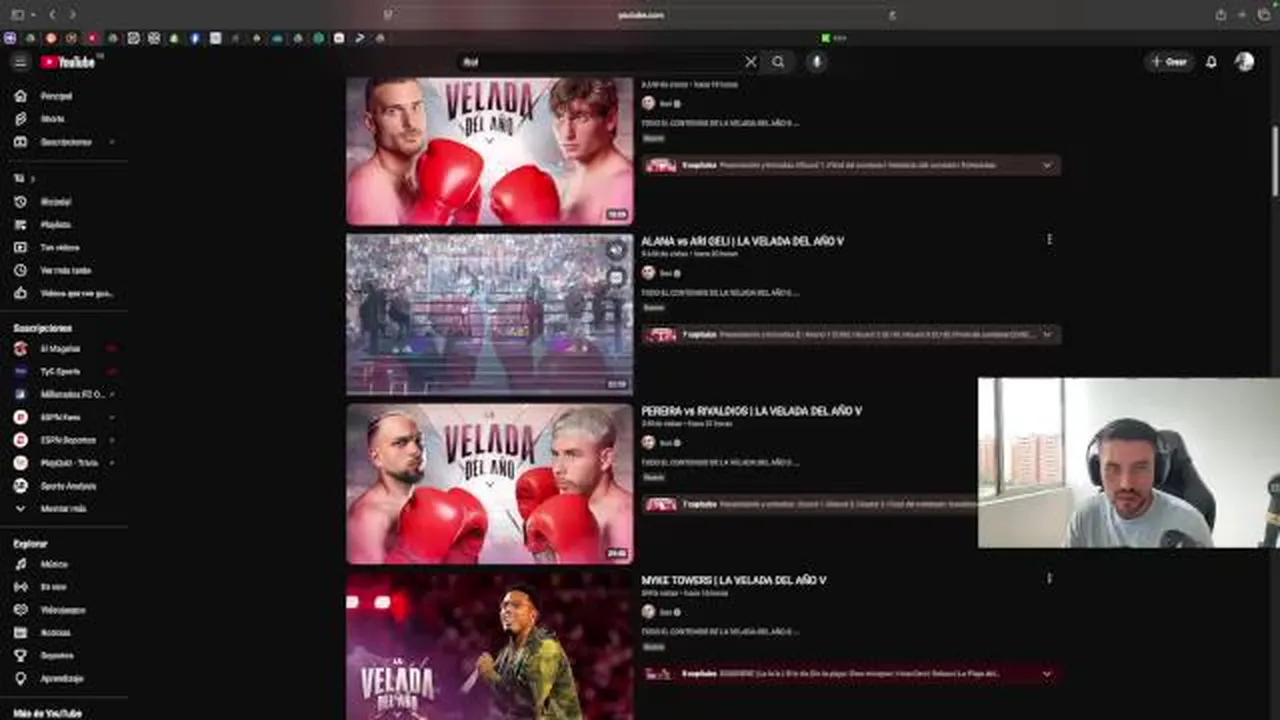Start voice search with microphone
This screenshot has width=1280, height=720.
(x=817, y=62)
